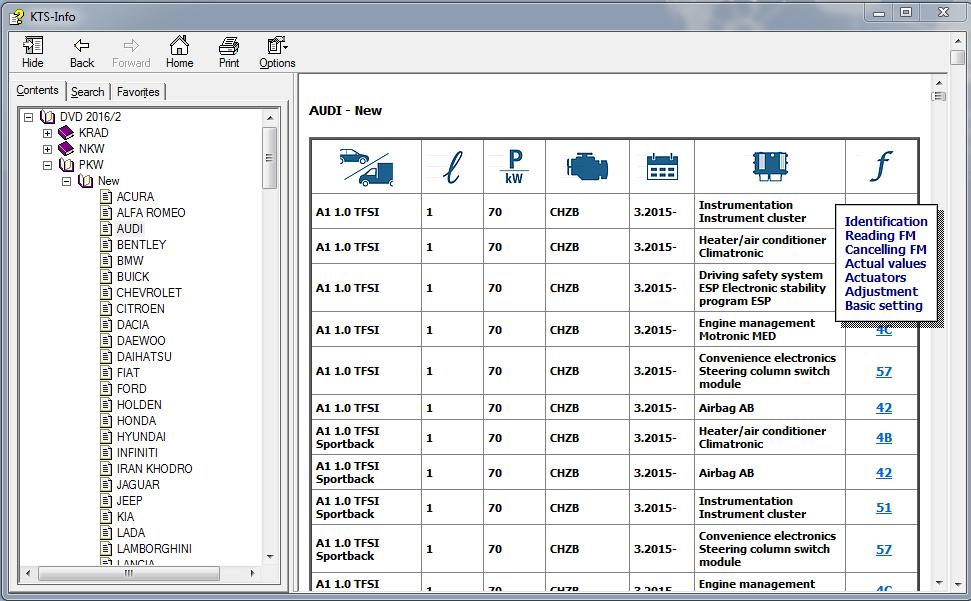
Task: Open function link 4B for Sportback Climatronic
Action: [884, 438]
